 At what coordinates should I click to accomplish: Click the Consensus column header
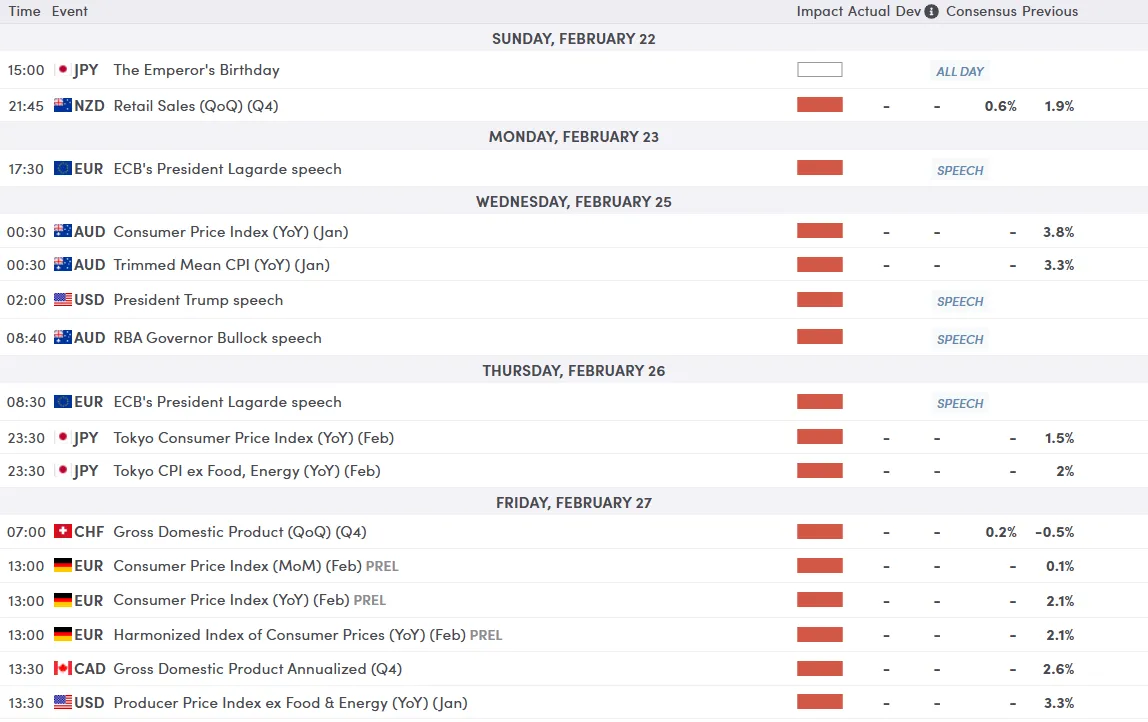pyautogui.click(x=981, y=12)
